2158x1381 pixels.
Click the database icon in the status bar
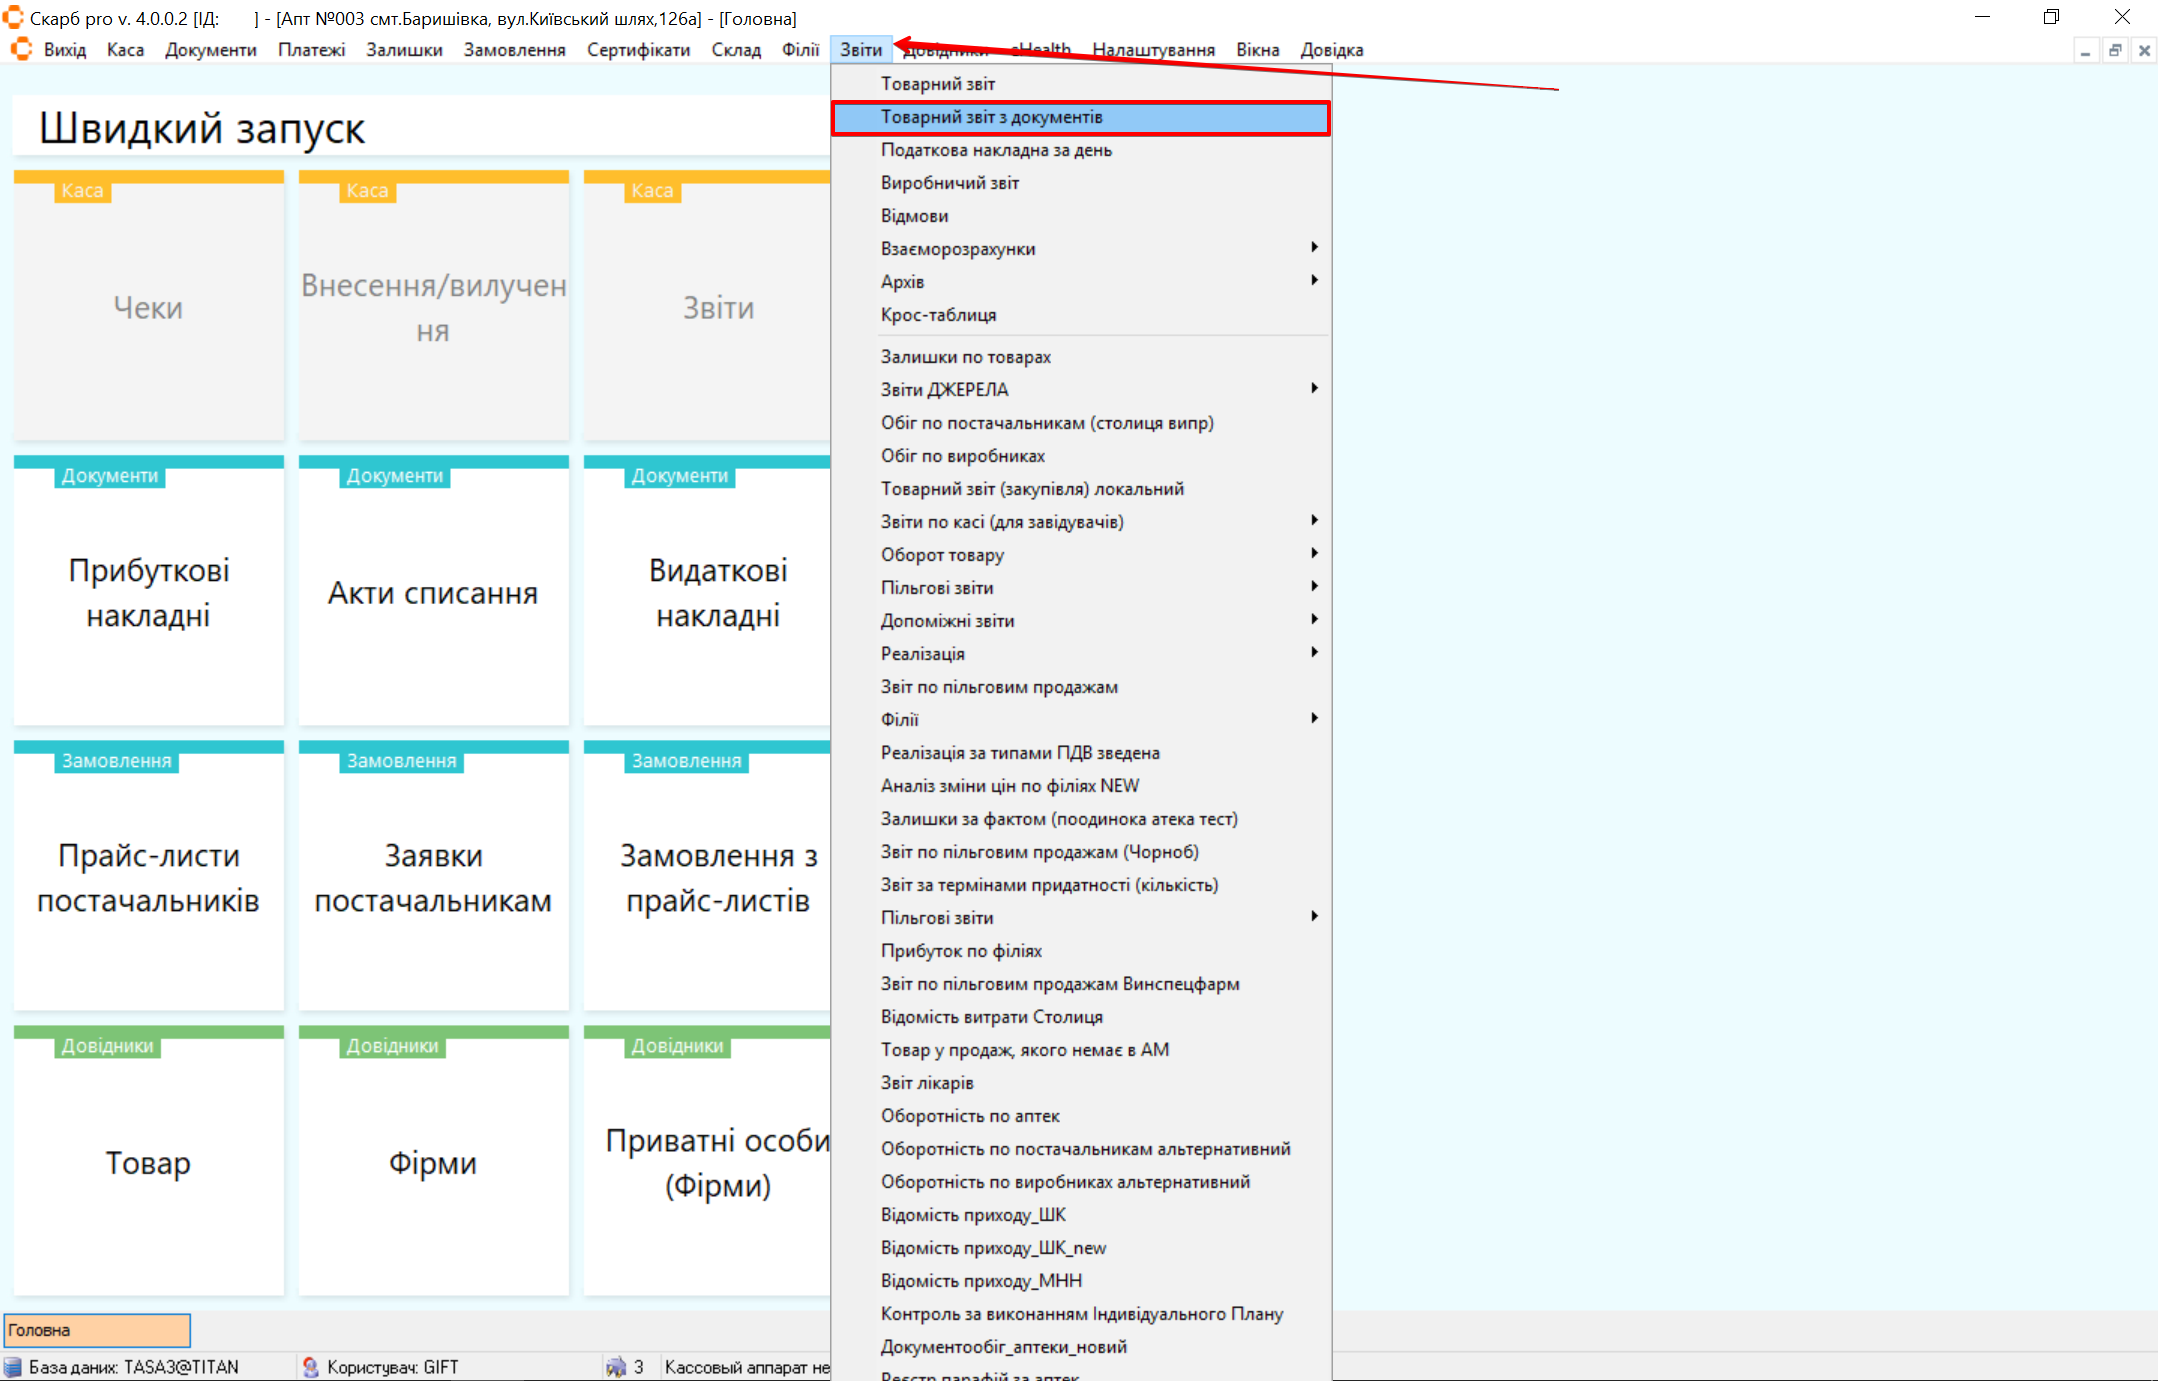[x=13, y=1367]
